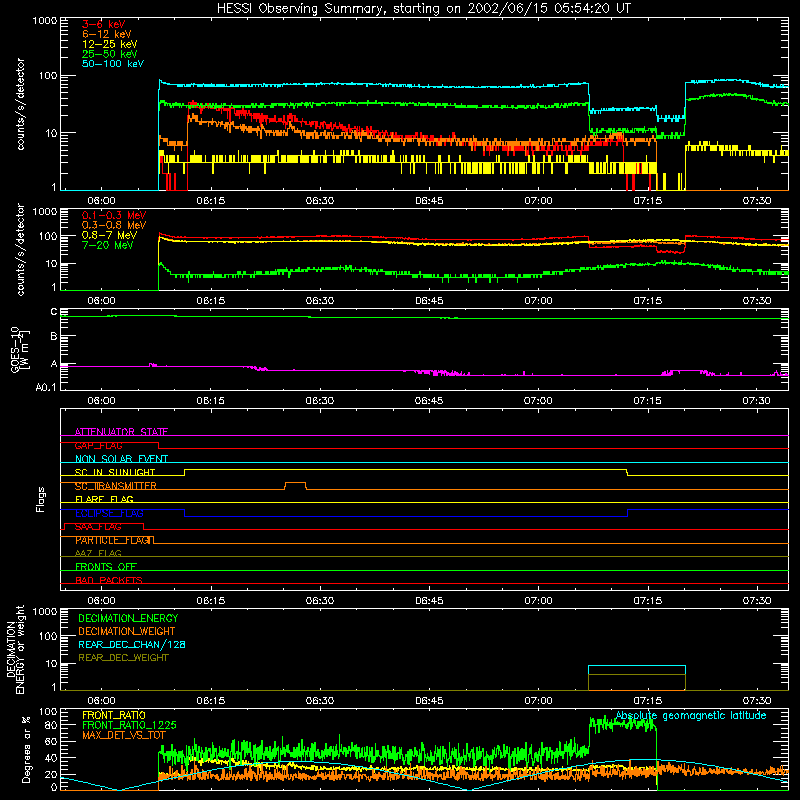The image size is (800, 800).
Task: Click the SC_TRANSMITTER flag label
Action: tap(116, 486)
